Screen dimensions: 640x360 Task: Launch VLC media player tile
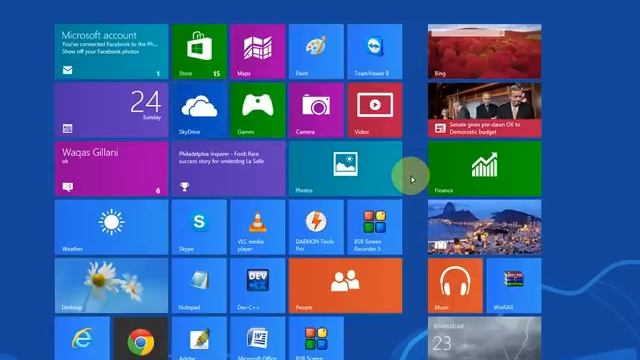point(258,227)
